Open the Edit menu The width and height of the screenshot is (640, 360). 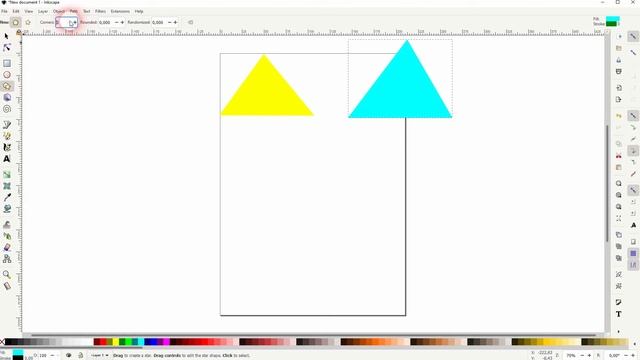tap(16, 11)
